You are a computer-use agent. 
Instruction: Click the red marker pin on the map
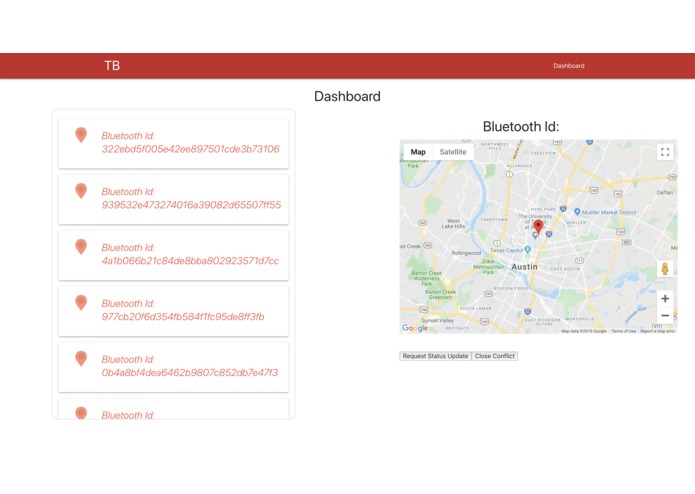tap(538, 226)
